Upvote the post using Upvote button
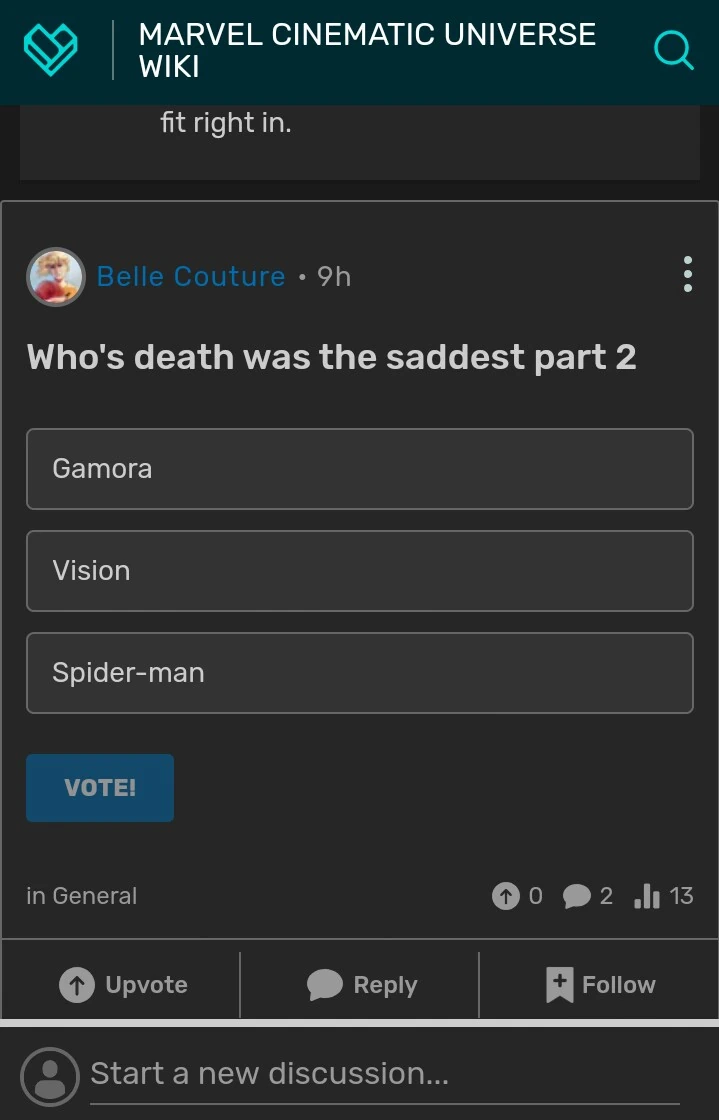This screenshot has height=1120, width=719. point(122,984)
